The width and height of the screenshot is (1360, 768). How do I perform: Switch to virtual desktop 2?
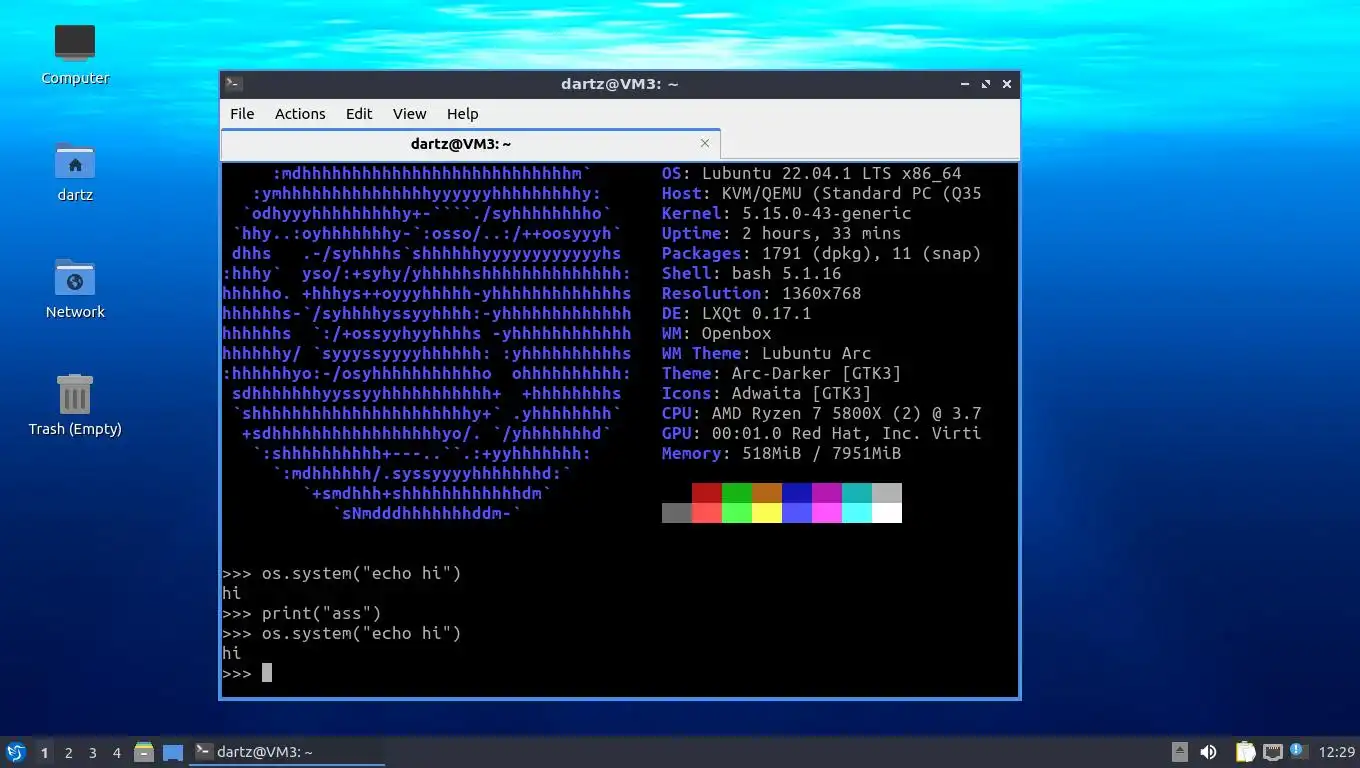click(x=68, y=752)
